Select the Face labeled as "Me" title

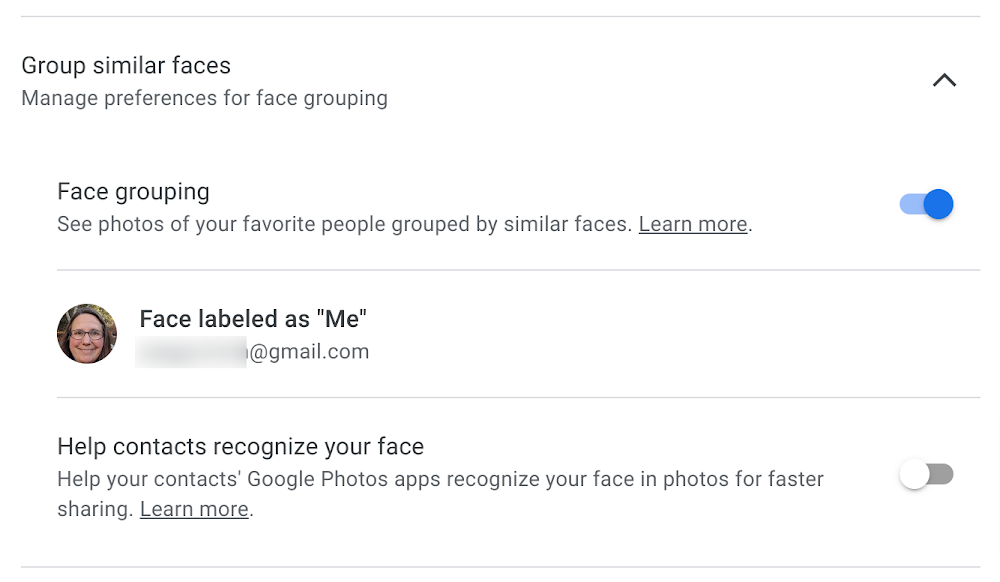[x=253, y=319]
